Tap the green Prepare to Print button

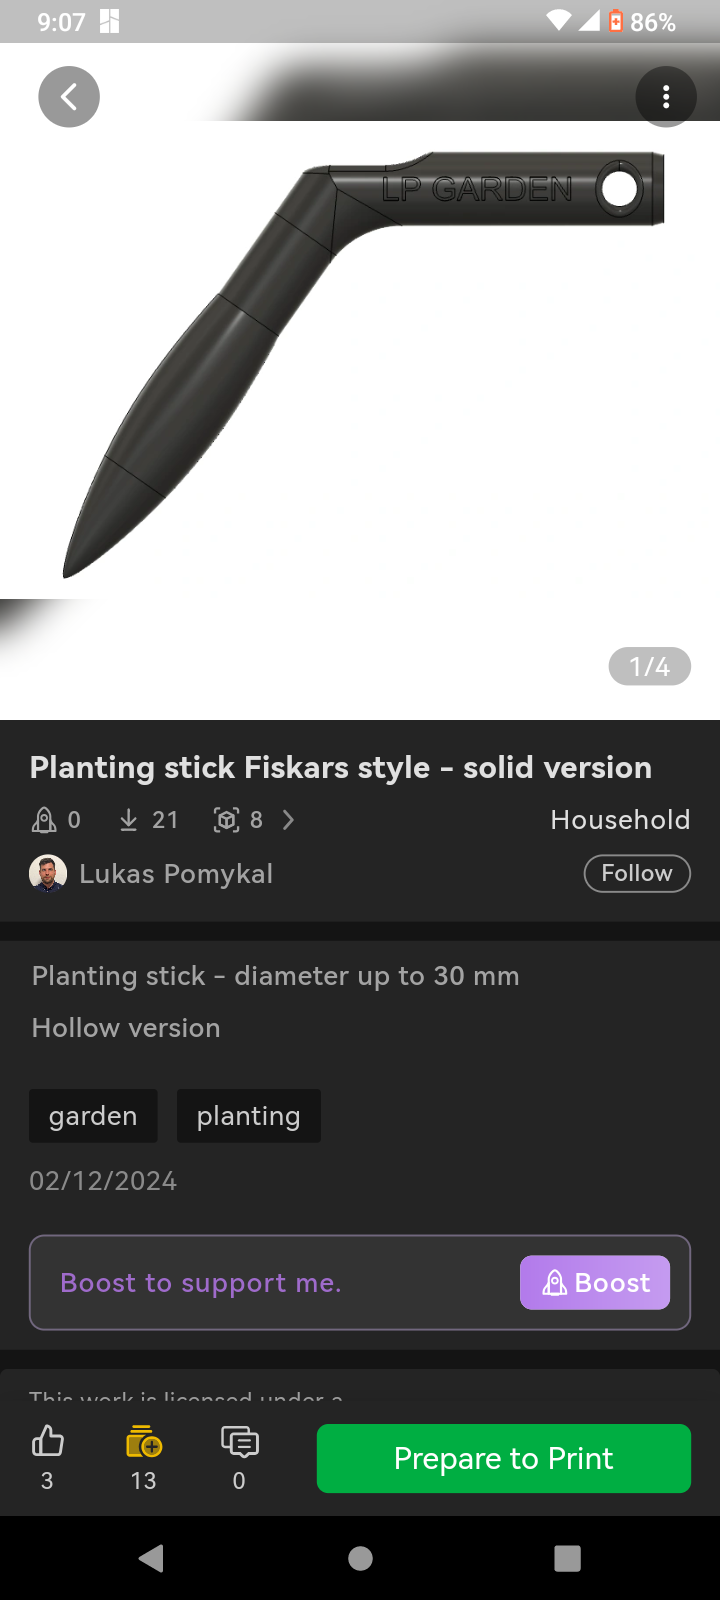click(x=504, y=1459)
